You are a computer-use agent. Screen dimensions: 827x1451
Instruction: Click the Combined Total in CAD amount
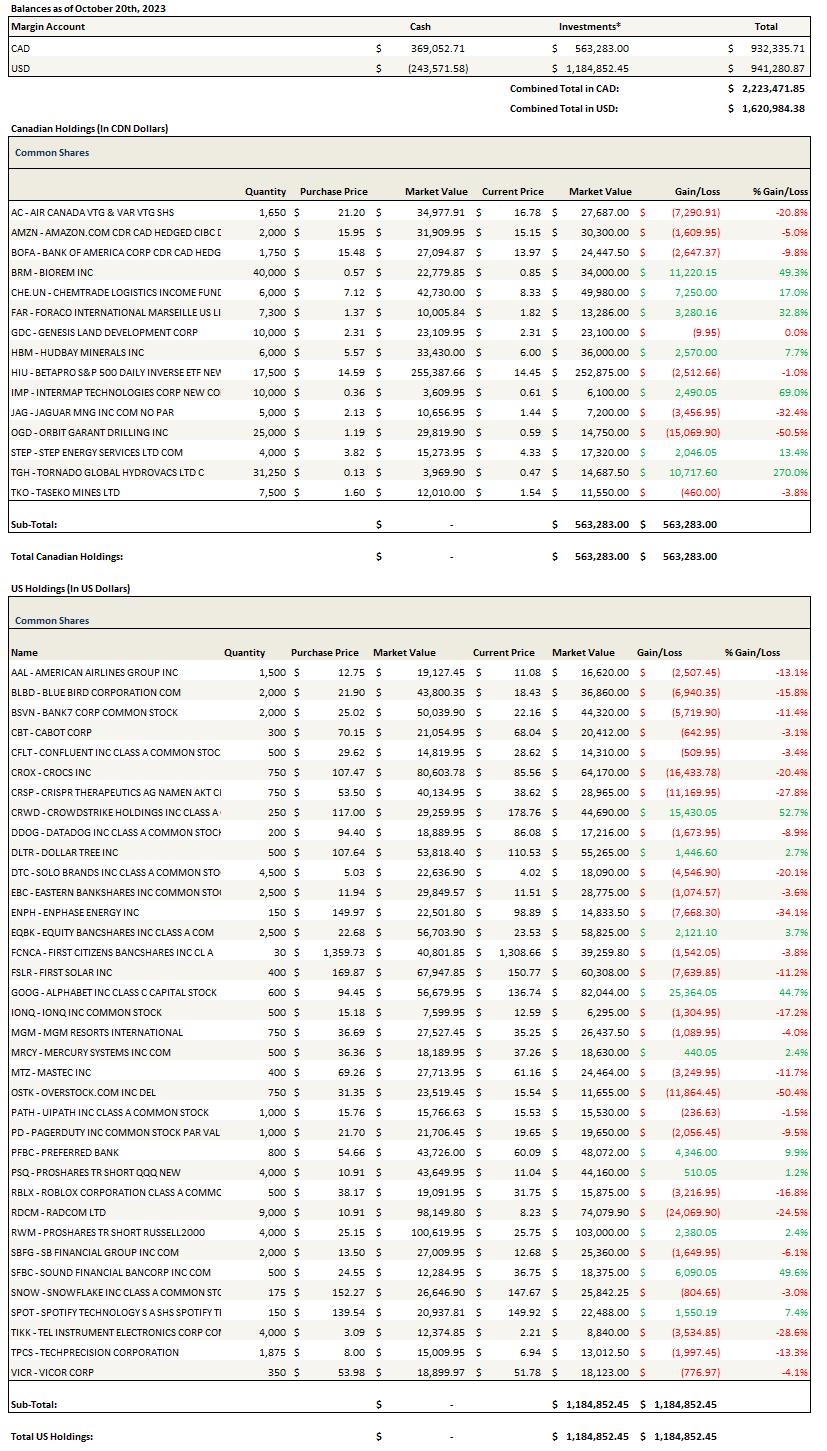773,88
